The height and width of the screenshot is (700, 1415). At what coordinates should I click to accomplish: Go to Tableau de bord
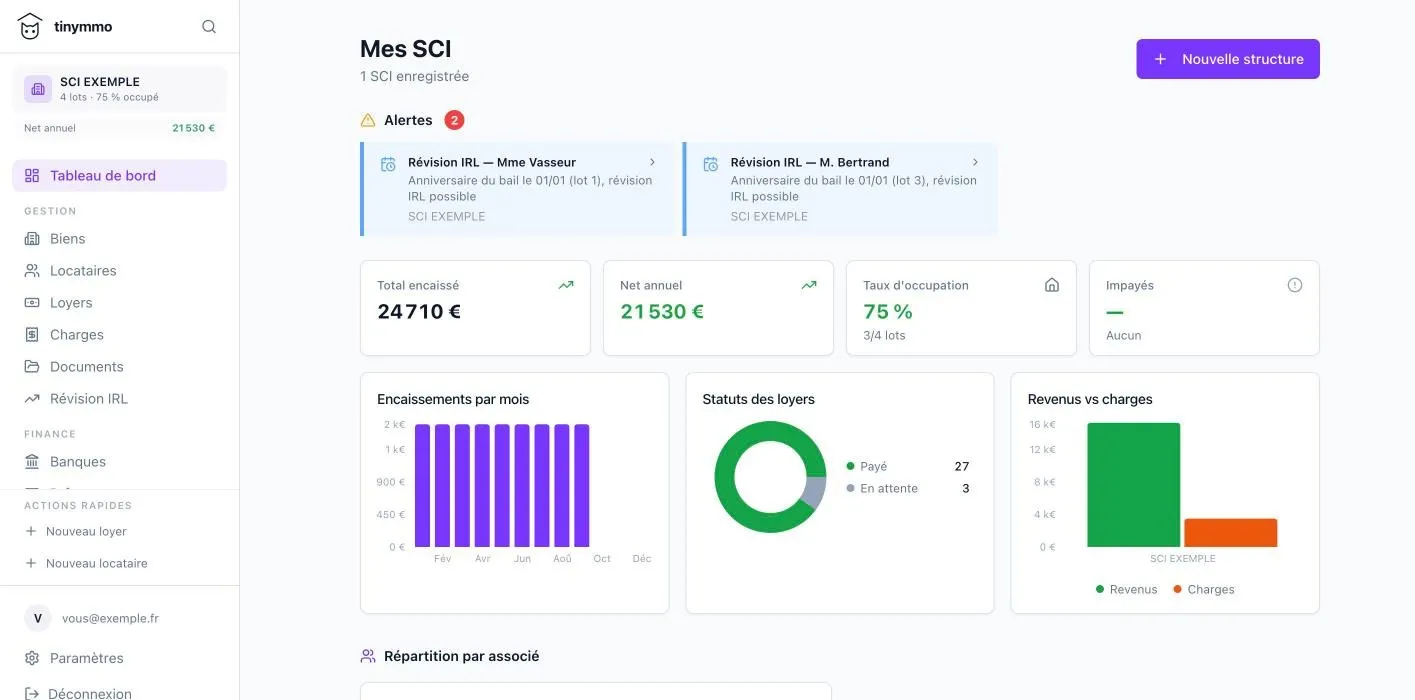point(120,176)
